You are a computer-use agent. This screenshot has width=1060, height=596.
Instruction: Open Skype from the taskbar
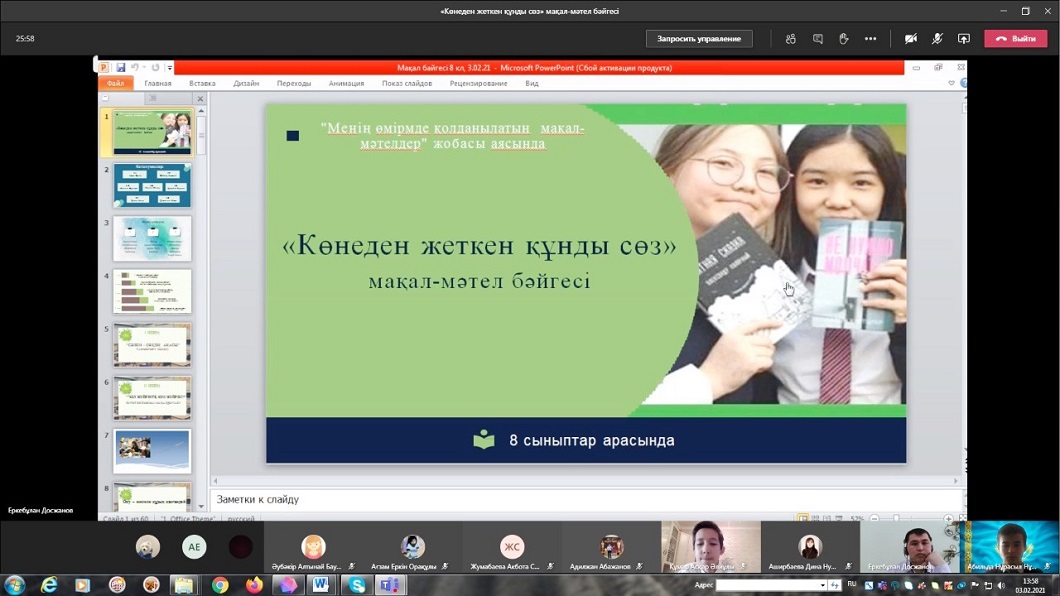point(357,585)
